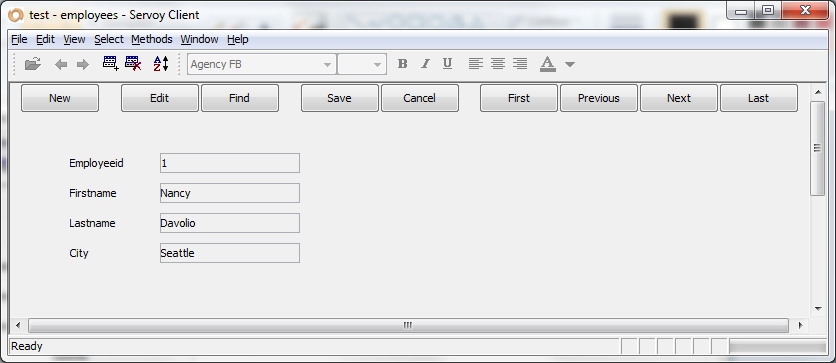Minimize the Servoy Client window
Image resolution: width=836 pixels, height=363 pixels.
click(742, 11)
